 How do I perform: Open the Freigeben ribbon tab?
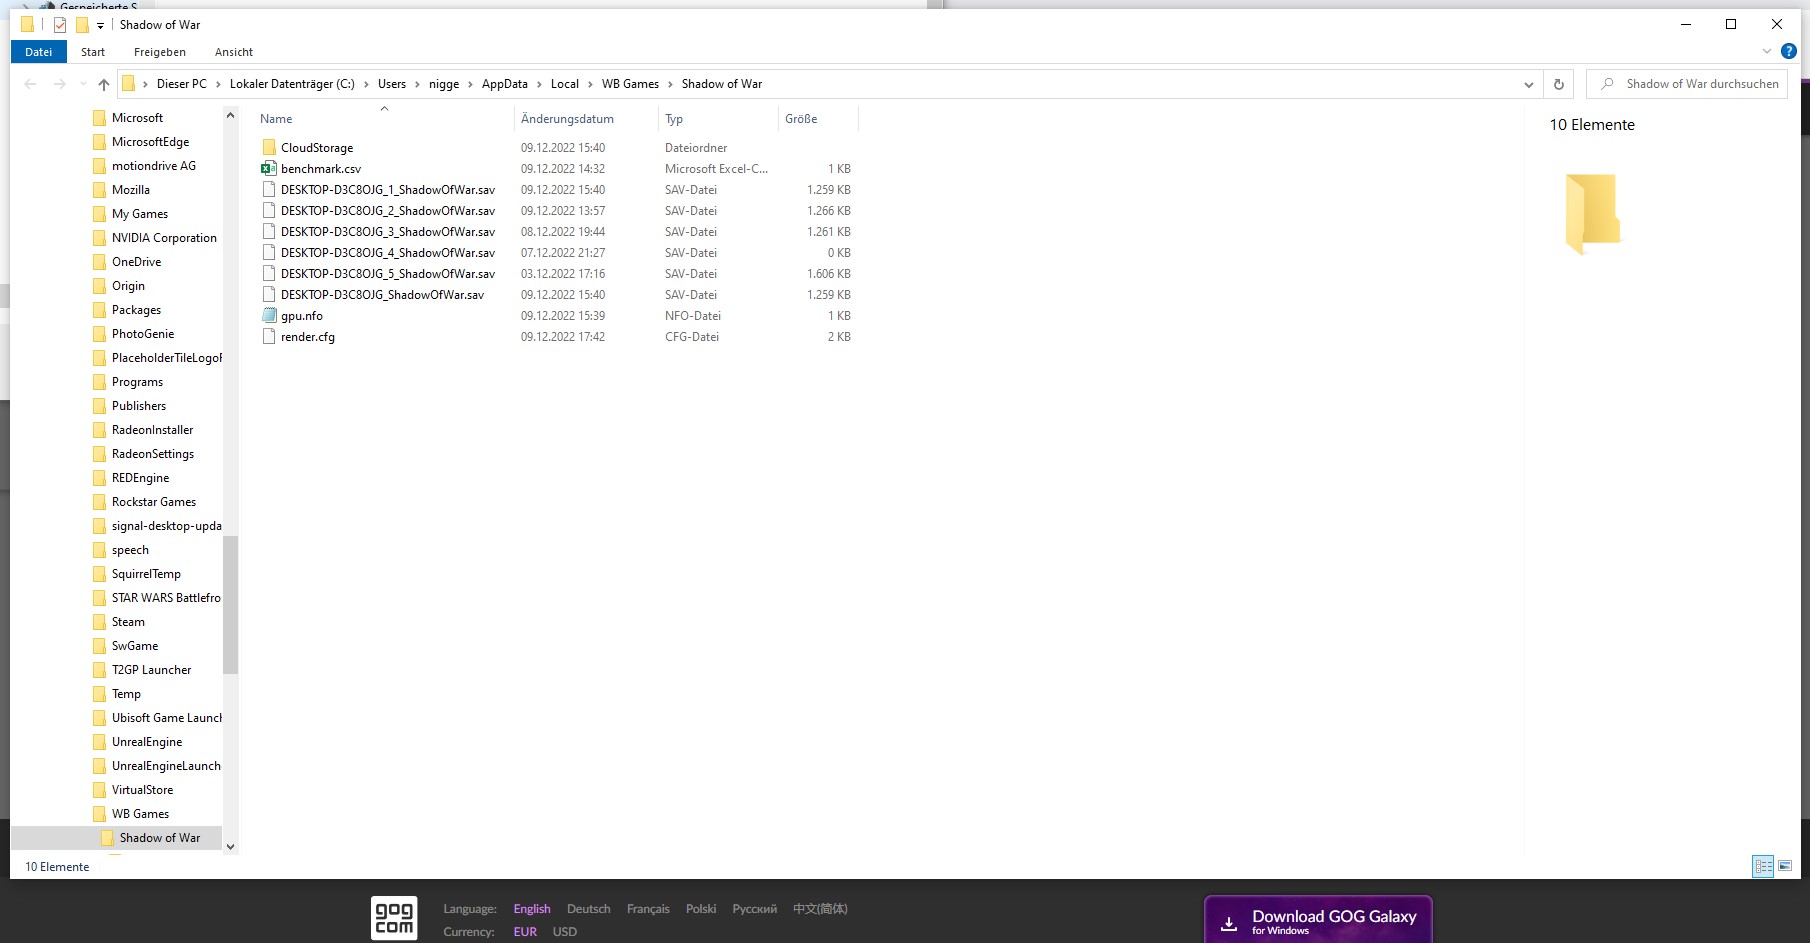click(x=160, y=52)
